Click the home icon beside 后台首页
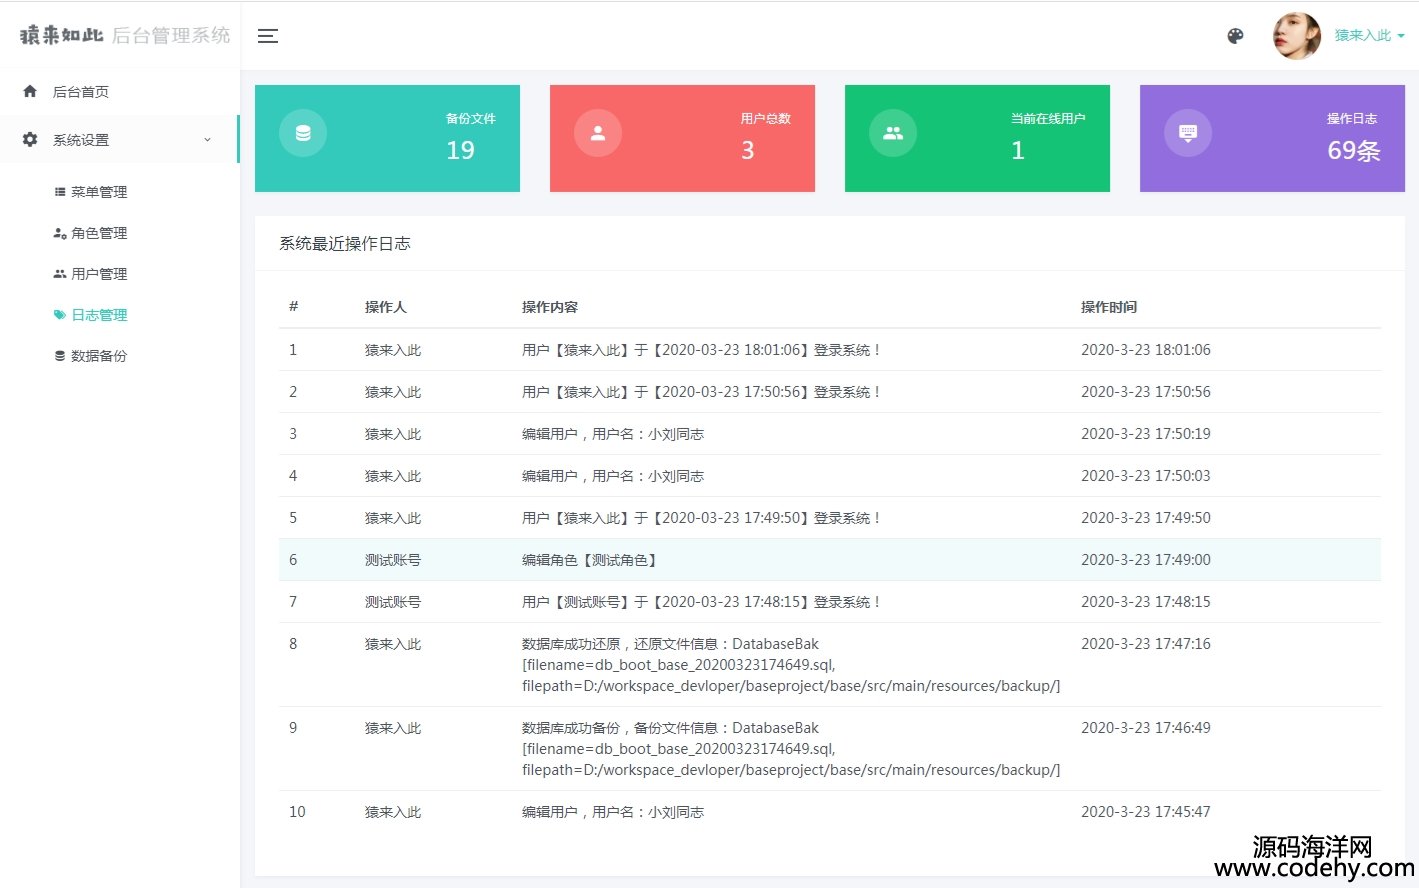This screenshot has width=1419, height=888. point(30,91)
